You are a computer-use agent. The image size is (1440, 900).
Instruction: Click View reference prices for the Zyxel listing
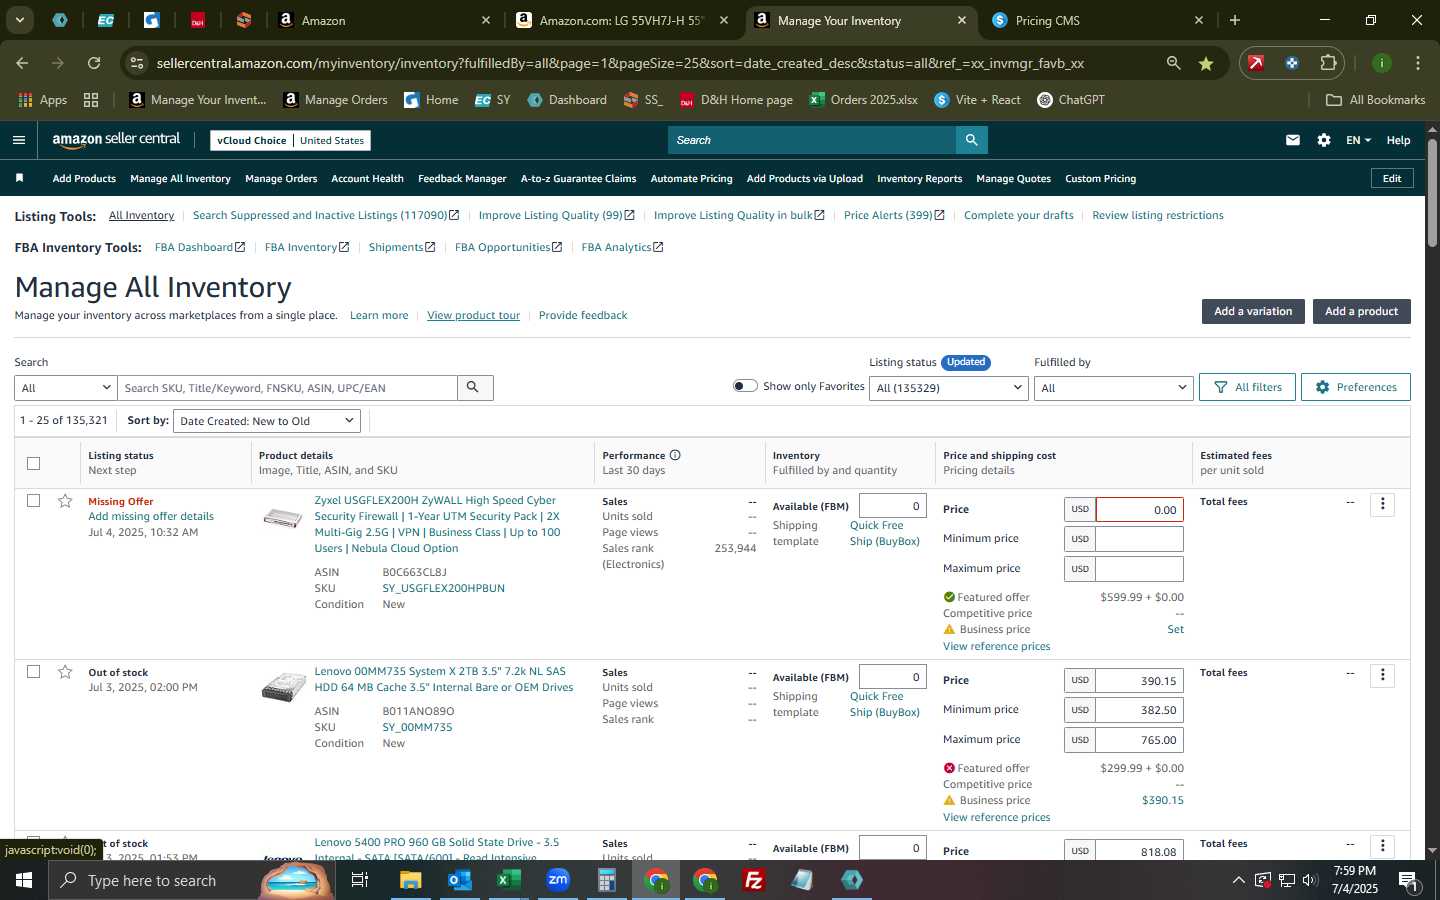point(996,646)
